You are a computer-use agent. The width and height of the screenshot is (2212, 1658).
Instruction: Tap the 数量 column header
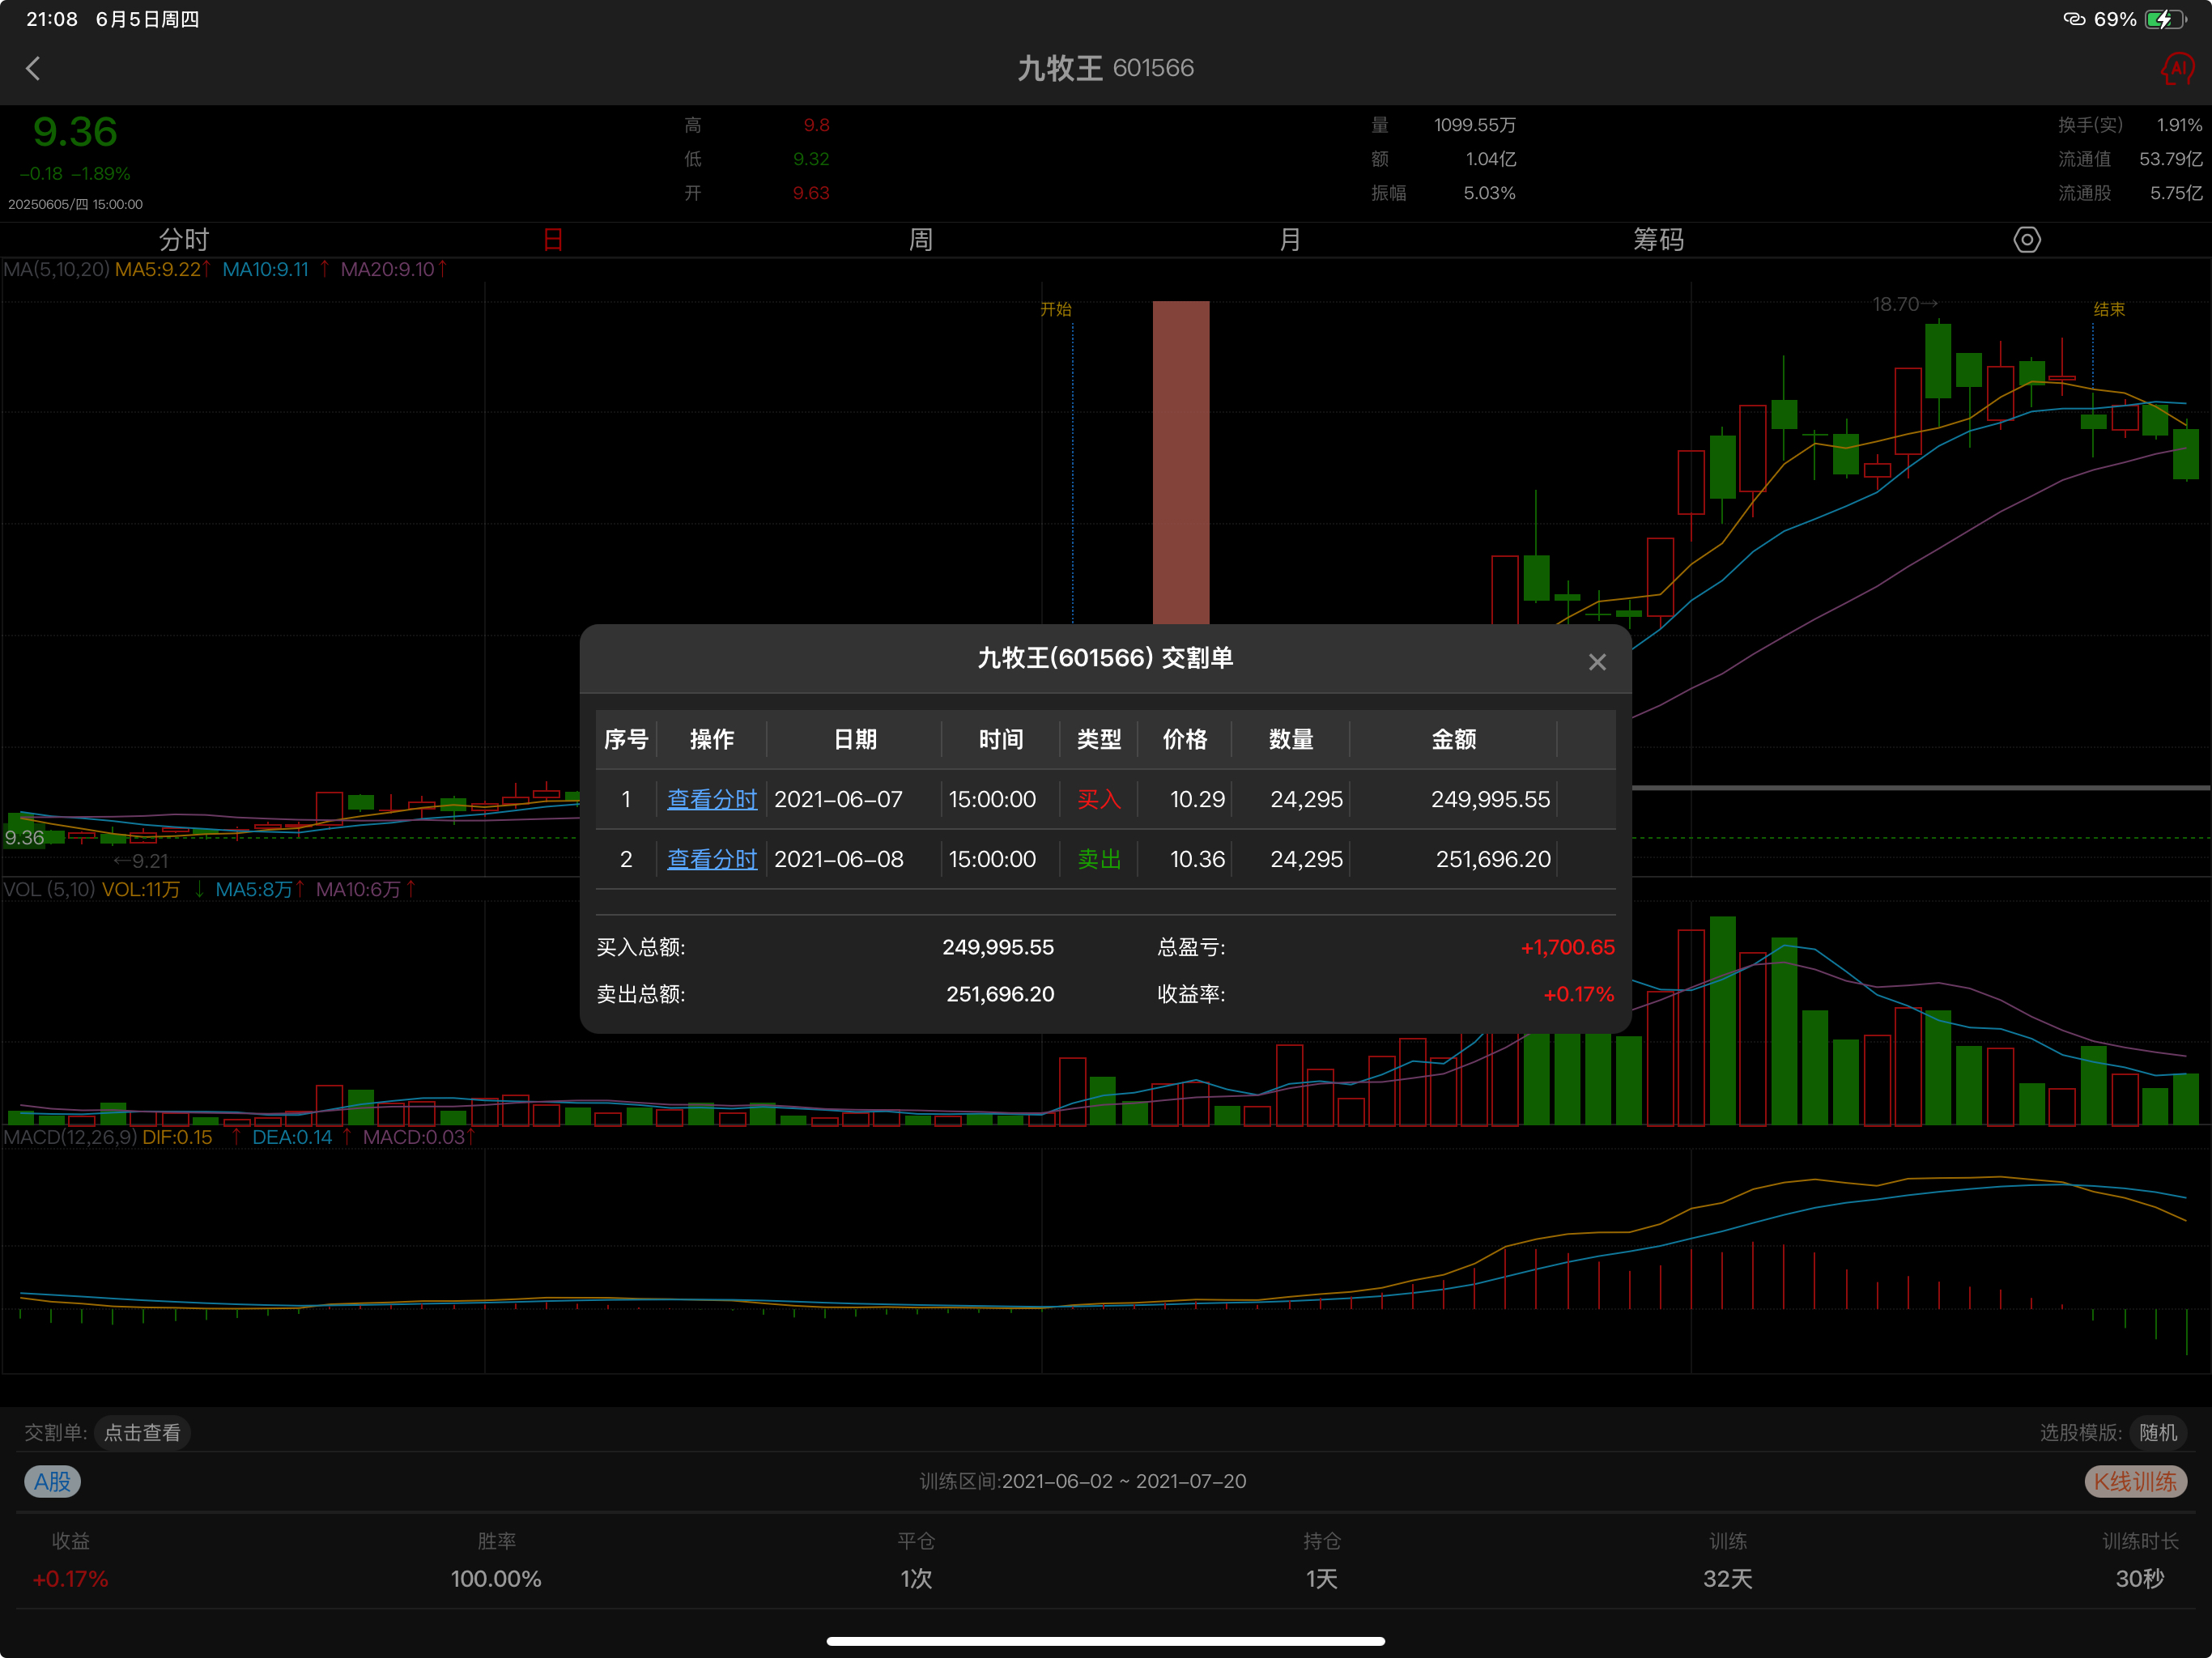1290,739
